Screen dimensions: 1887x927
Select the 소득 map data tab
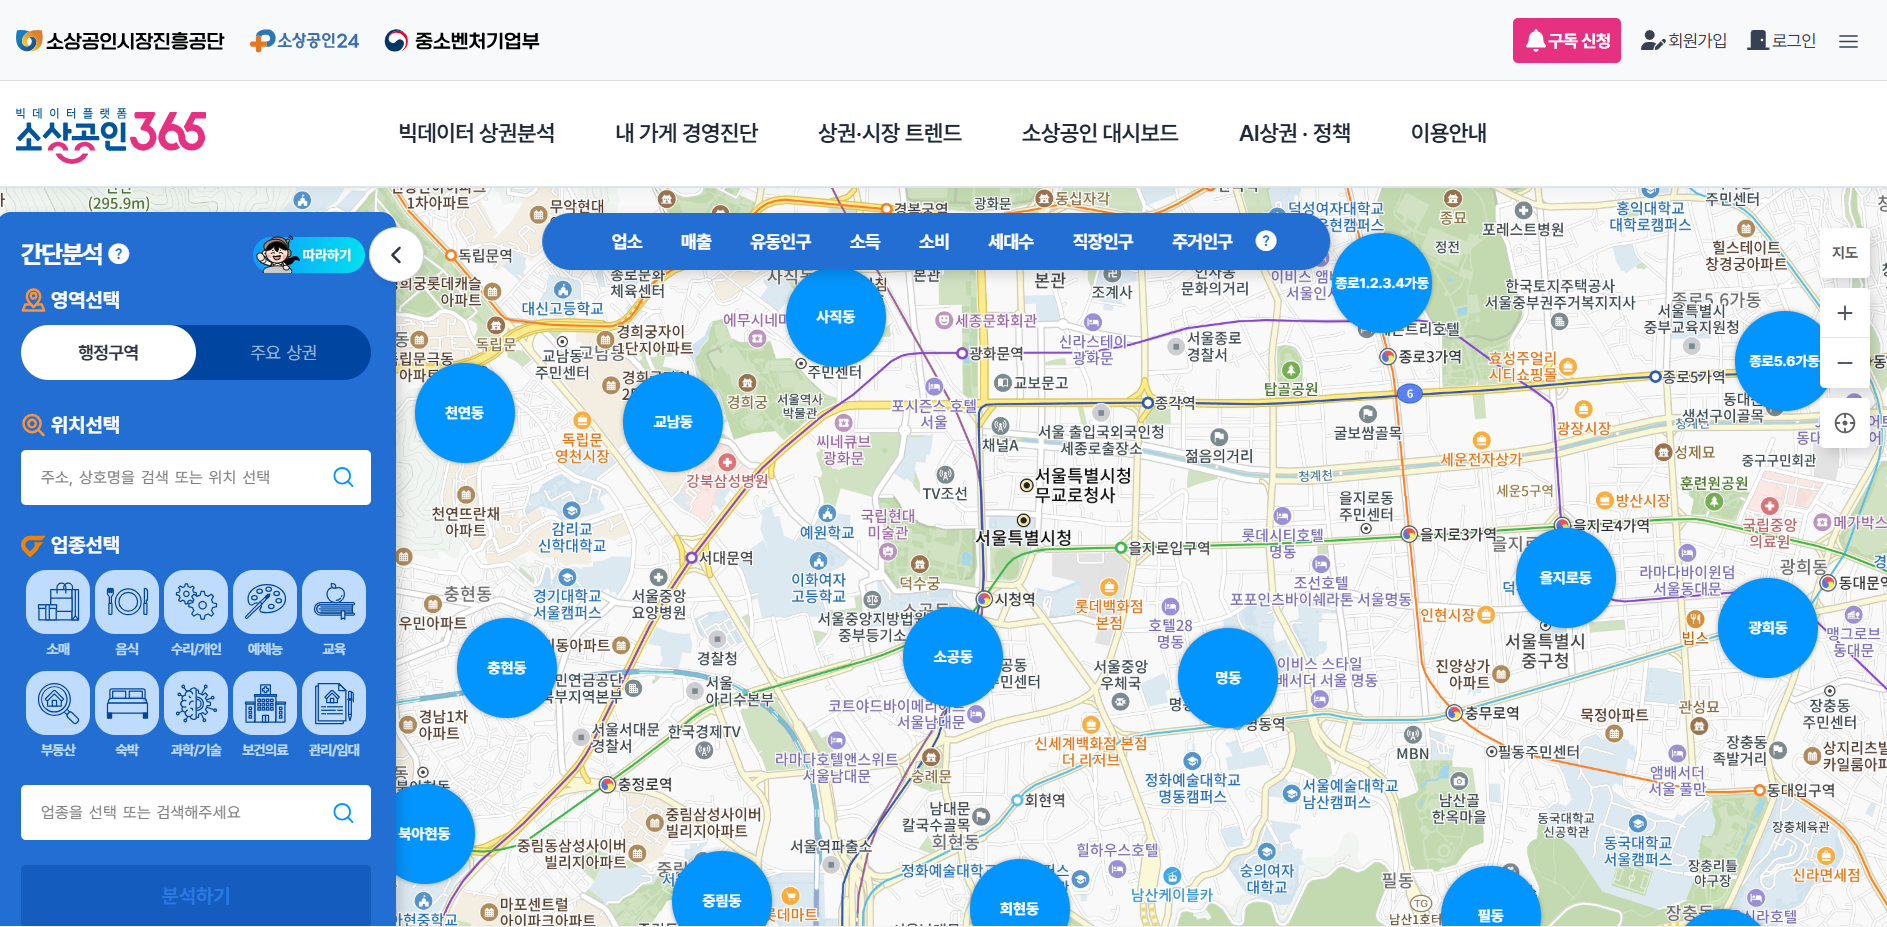865,241
